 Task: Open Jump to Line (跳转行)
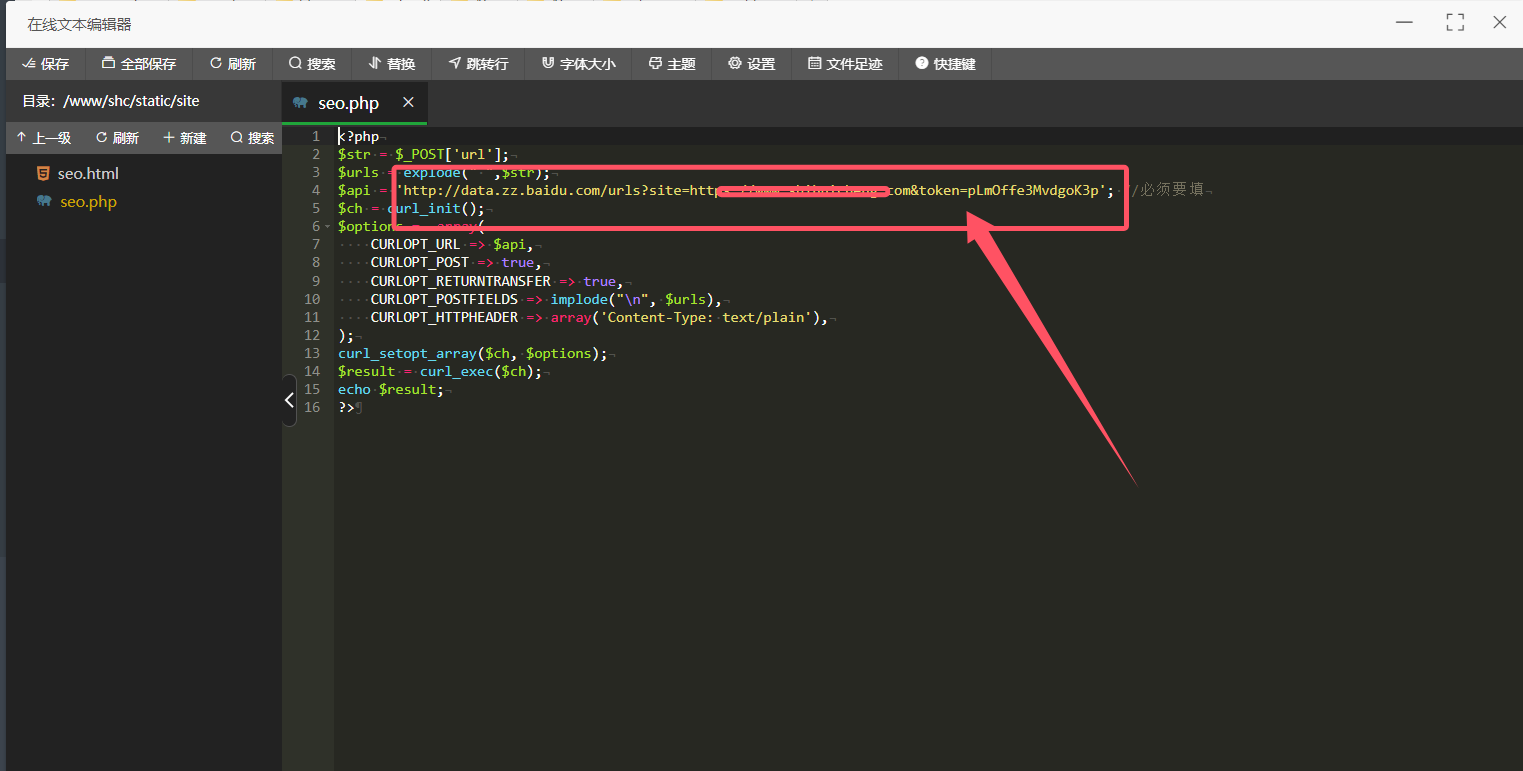[x=478, y=64]
